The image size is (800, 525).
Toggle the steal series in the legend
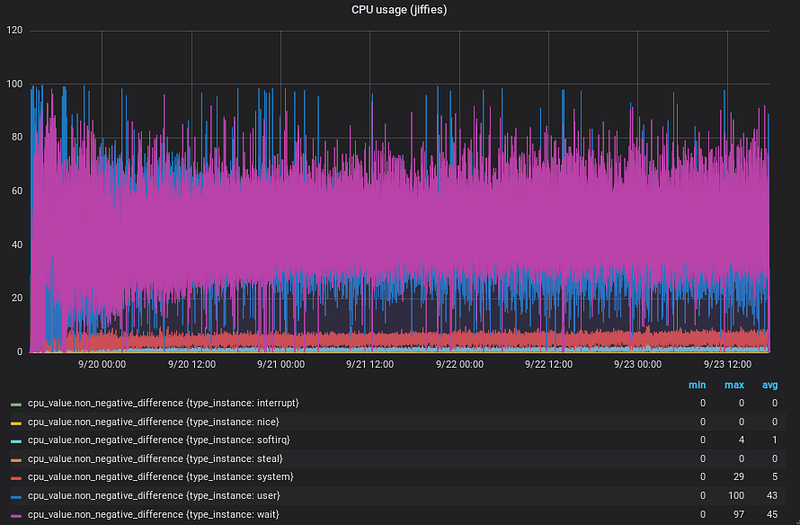155,459
